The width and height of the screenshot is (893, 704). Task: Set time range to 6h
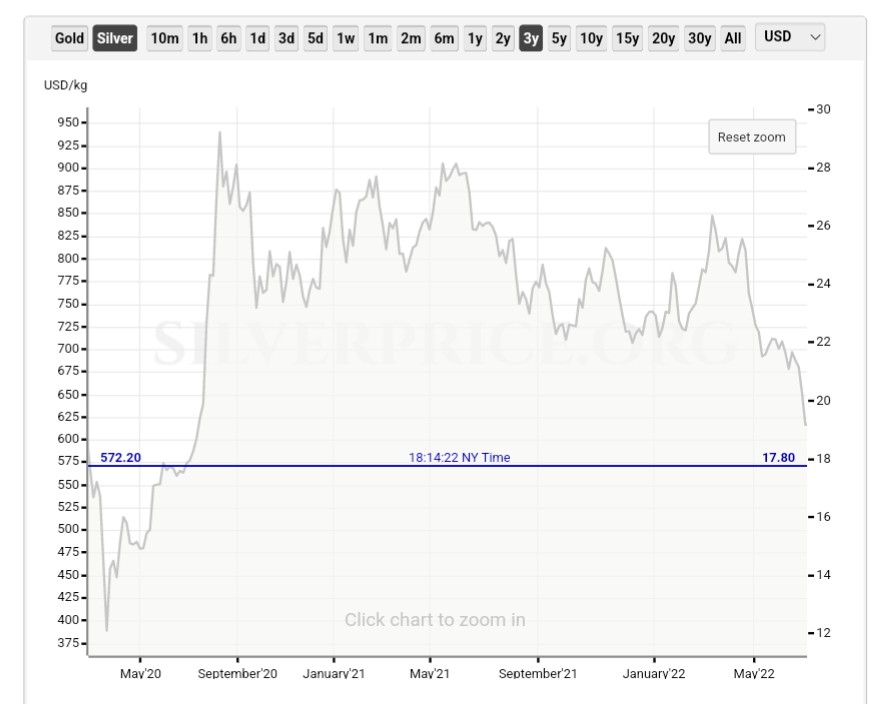click(228, 38)
